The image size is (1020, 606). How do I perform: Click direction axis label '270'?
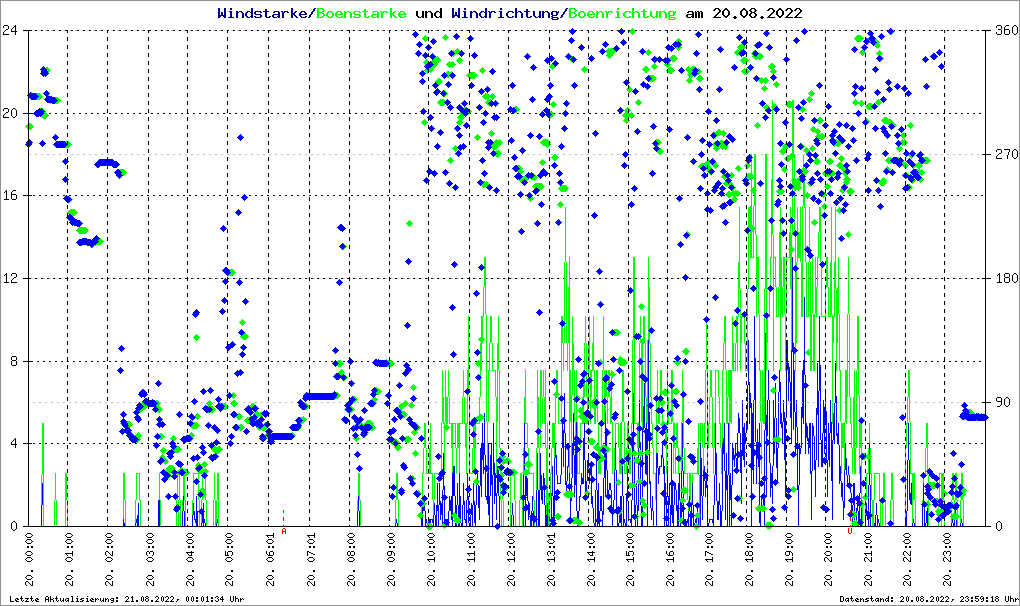[x=1006, y=155]
